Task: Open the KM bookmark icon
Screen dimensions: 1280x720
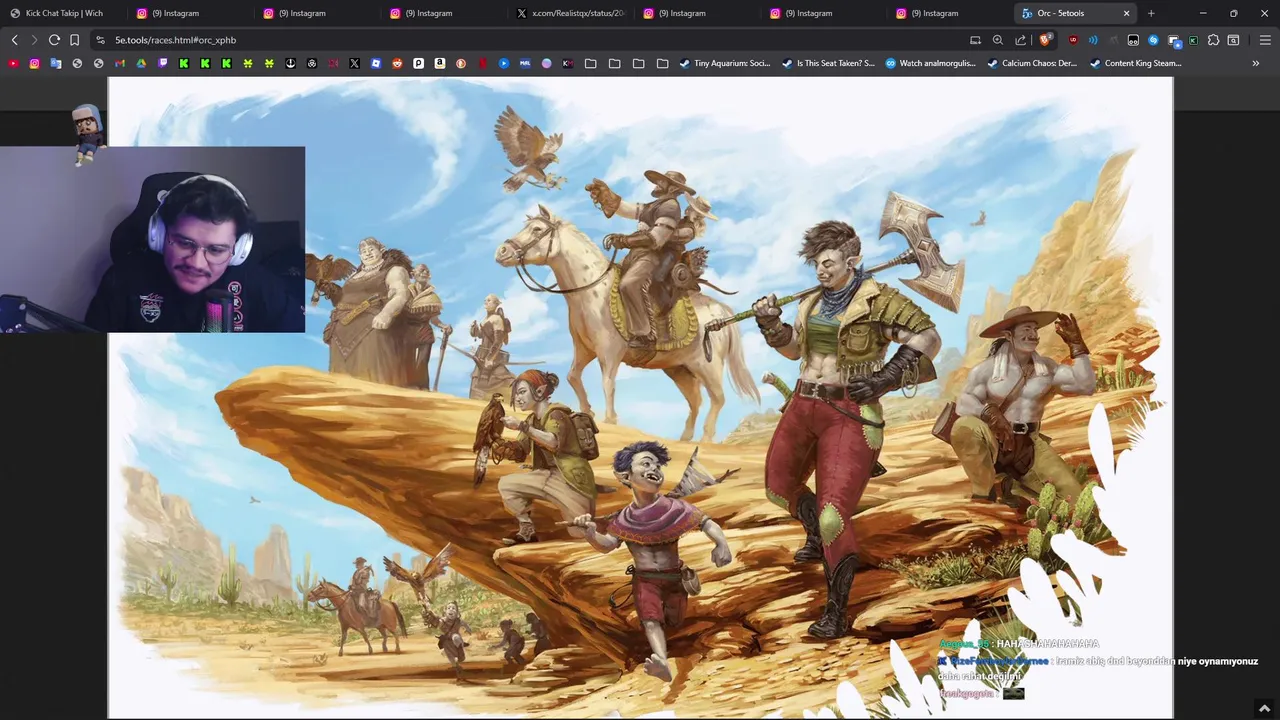Action: (x=567, y=63)
